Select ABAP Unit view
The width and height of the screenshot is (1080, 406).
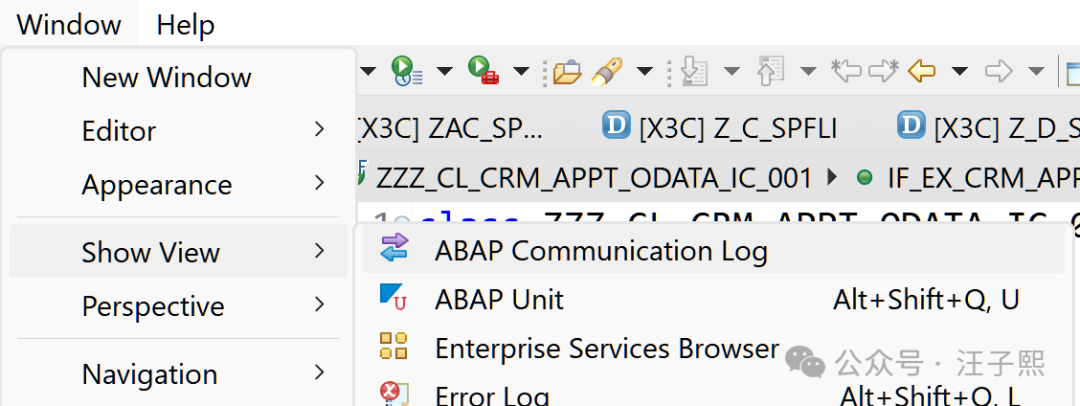click(x=713, y=299)
